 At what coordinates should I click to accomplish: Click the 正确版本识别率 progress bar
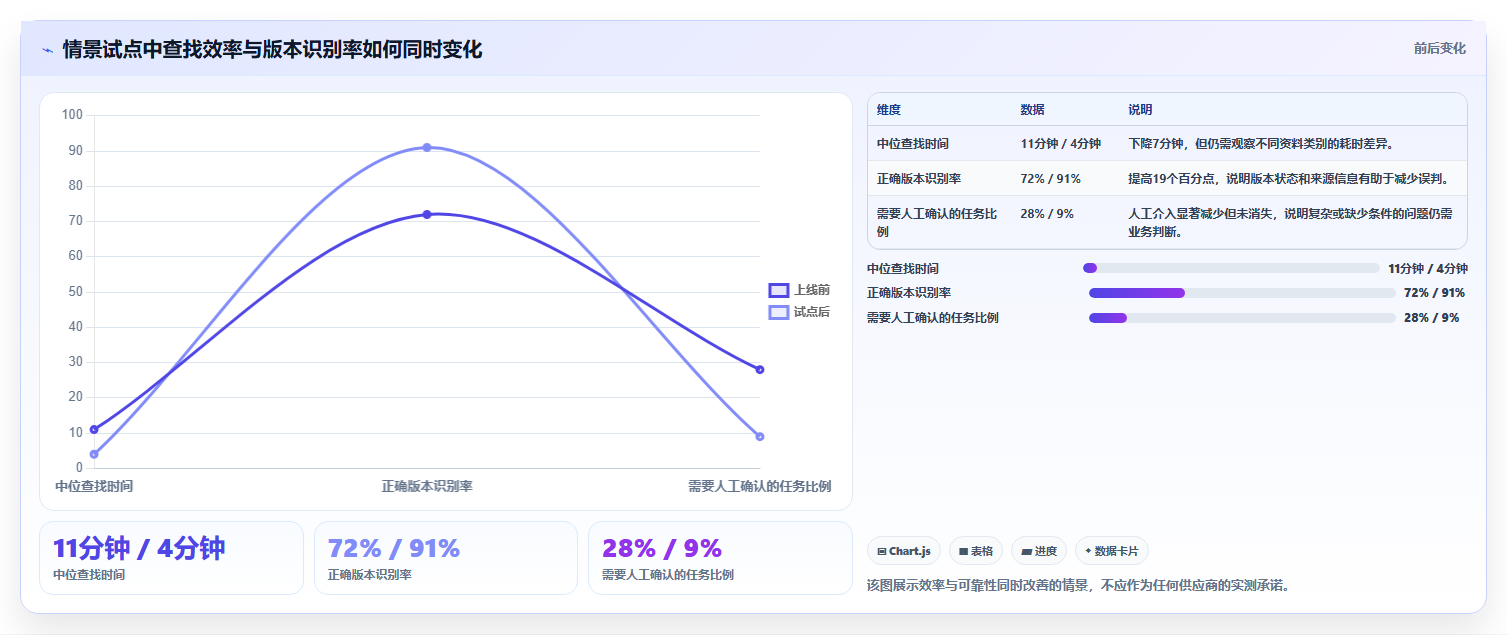click(x=1242, y=293)
